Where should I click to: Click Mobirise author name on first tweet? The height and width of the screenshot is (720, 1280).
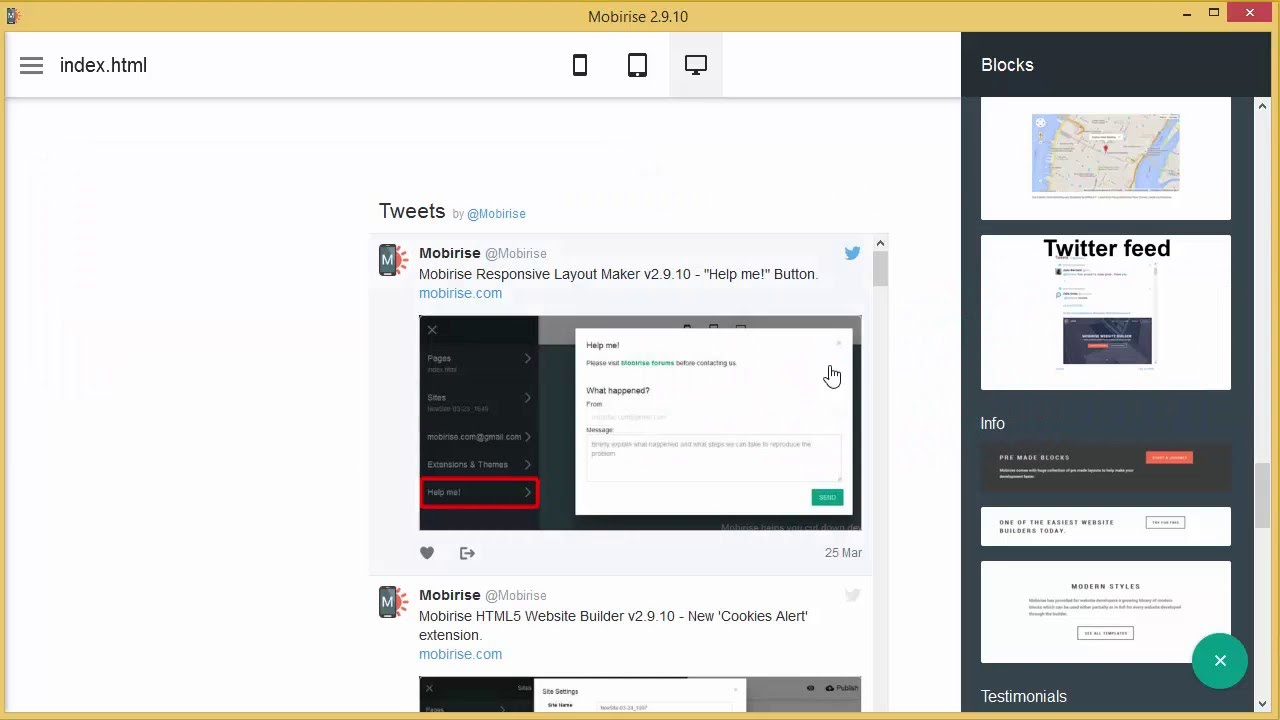450,253
